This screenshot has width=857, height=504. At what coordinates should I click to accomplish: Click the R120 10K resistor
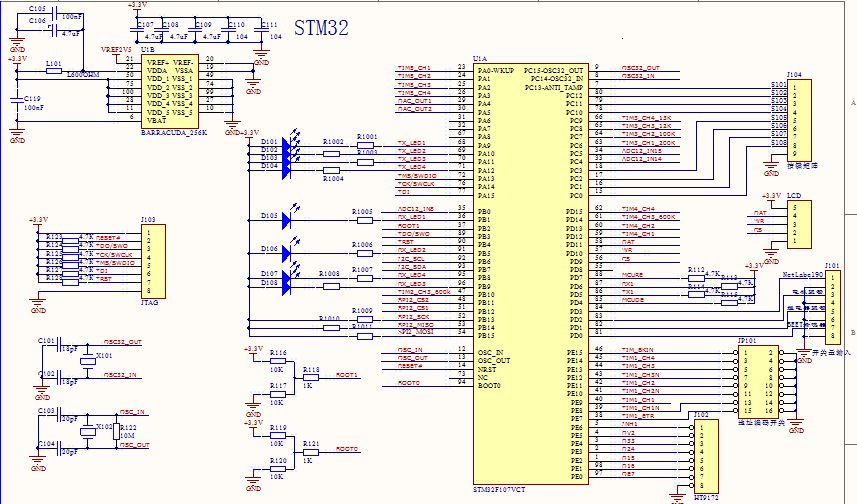click(277, 469)
